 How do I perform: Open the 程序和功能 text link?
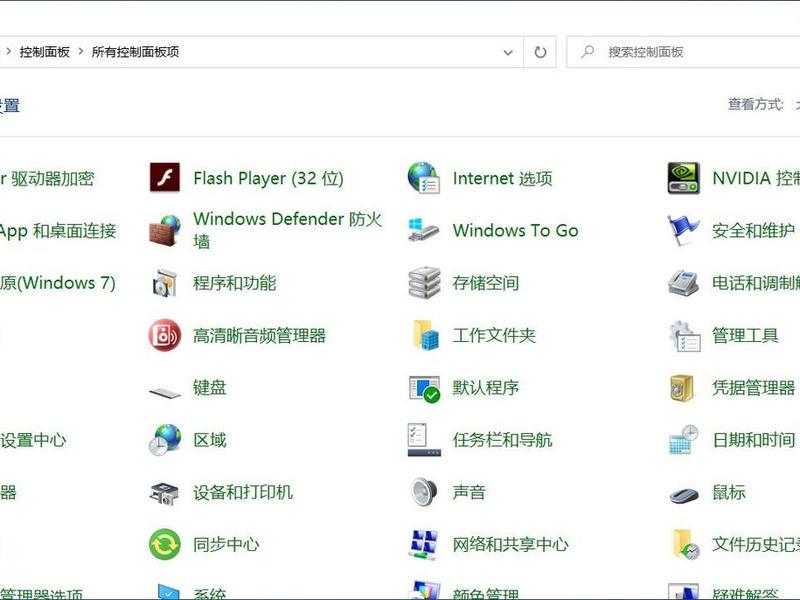point(234,283)
